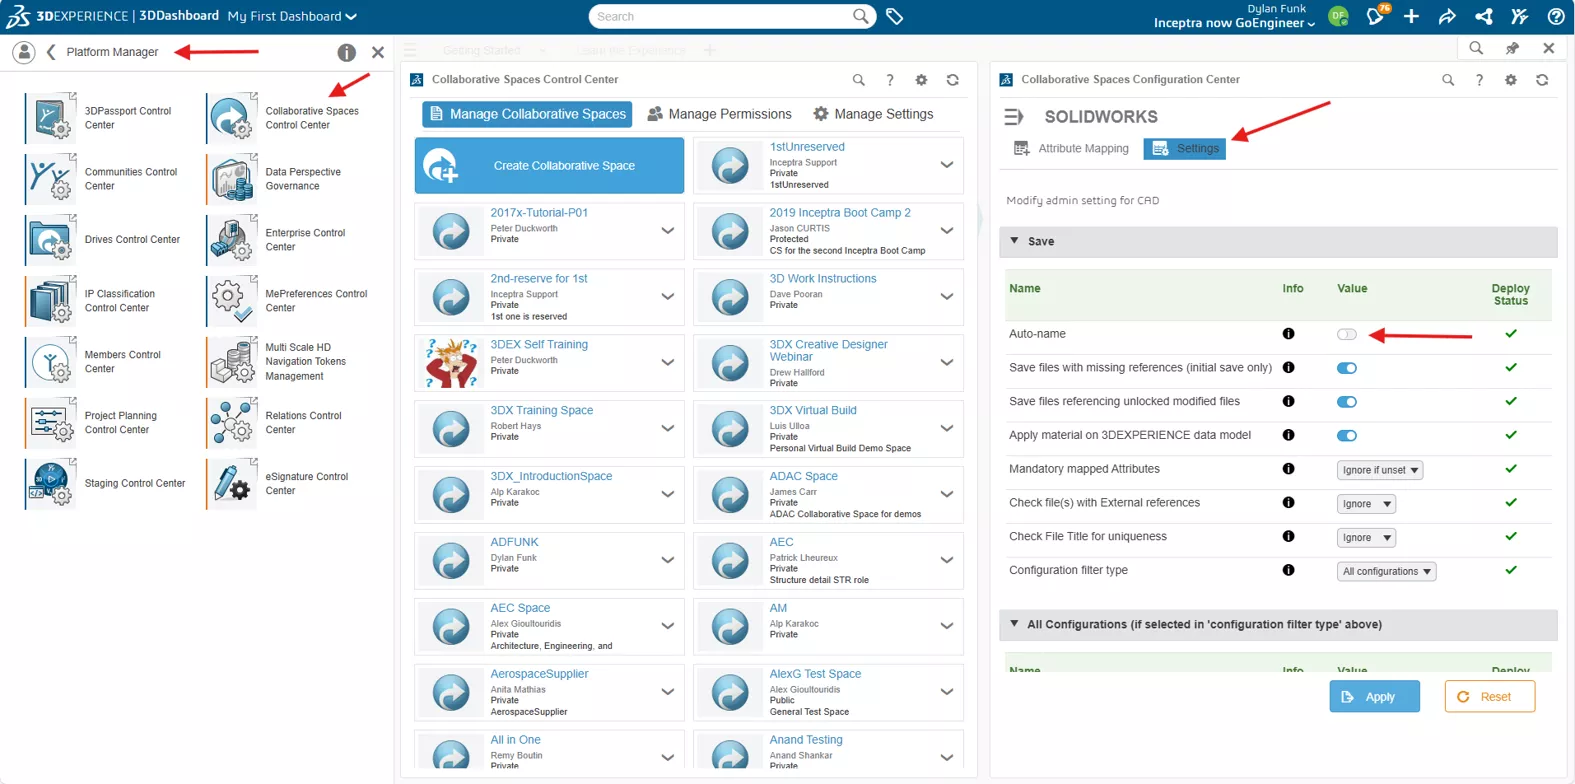Click the top search input field
Viewport: 1575px width, 784px height.
pyautogui.click(x=720, y=16)
